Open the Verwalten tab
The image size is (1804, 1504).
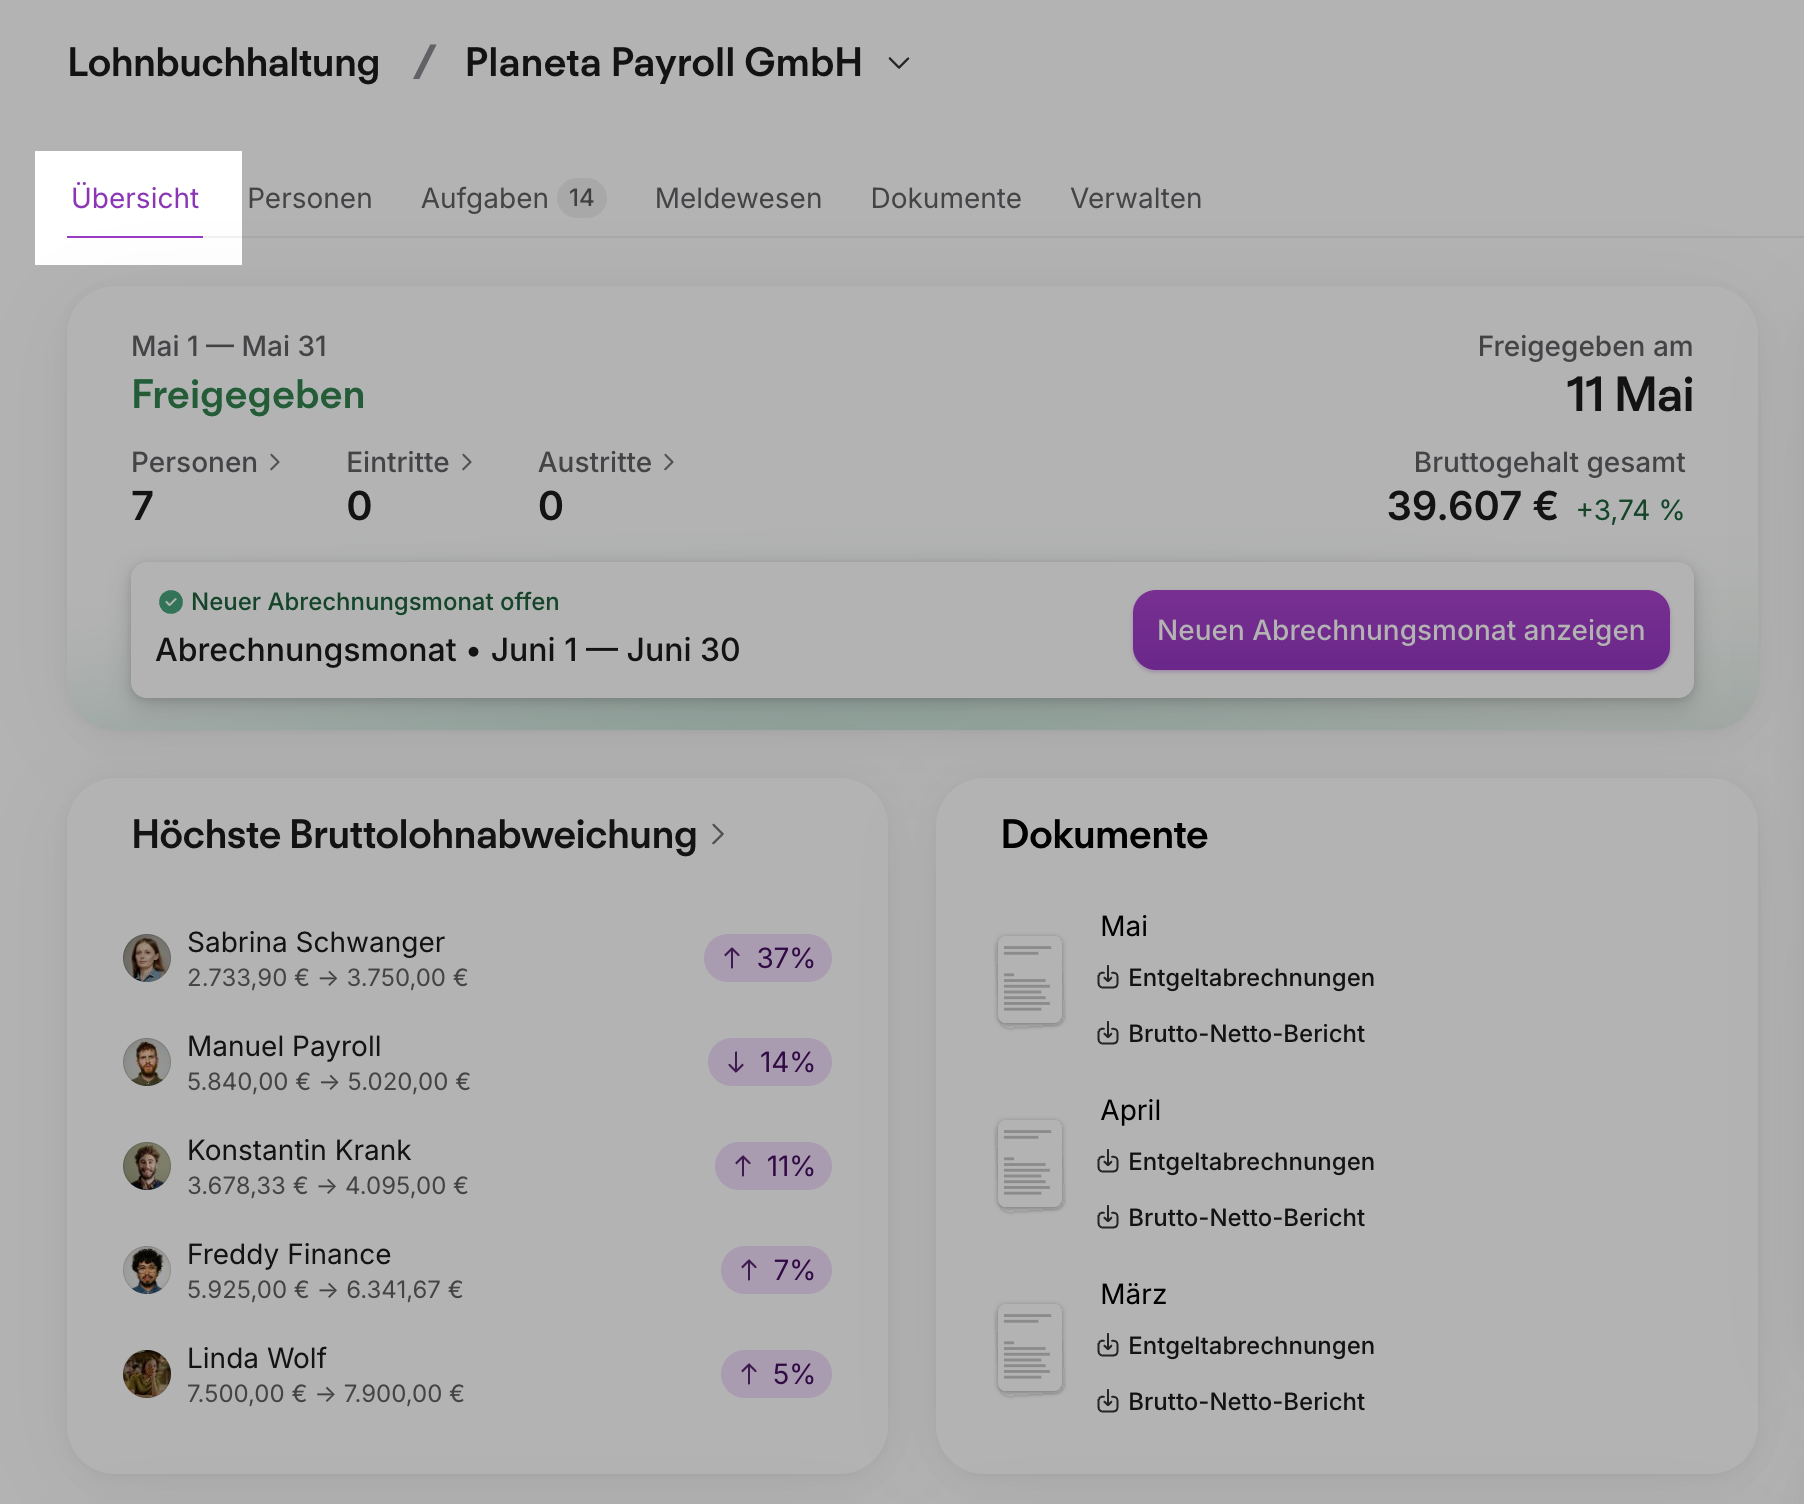pyautogui.click(x=1136, y=198)
